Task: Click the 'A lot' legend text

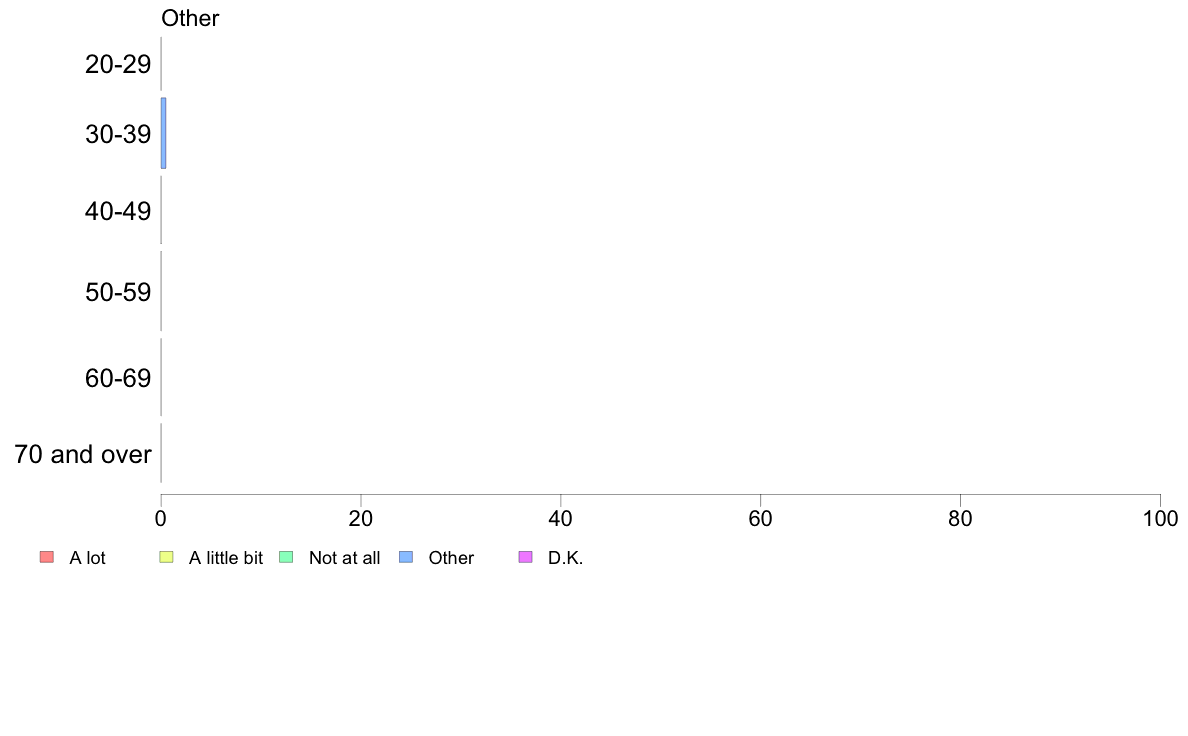Action: coord(87,558)
